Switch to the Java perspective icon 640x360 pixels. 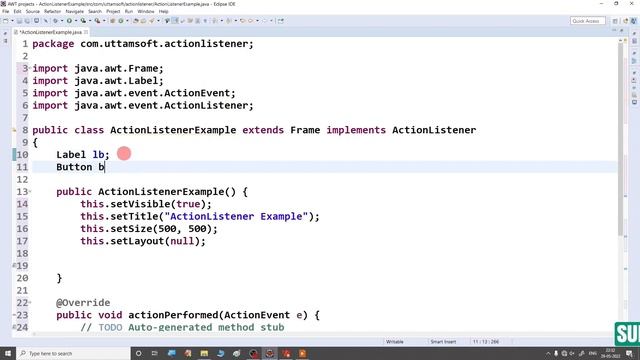633,21
